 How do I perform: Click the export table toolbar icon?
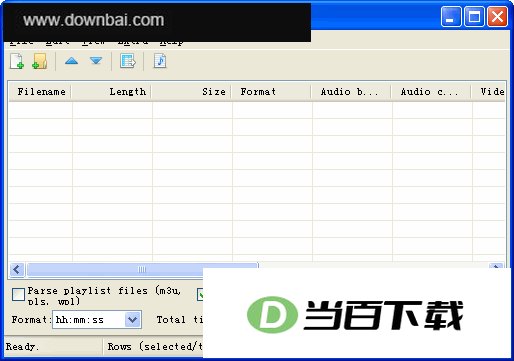coord(128,61)
